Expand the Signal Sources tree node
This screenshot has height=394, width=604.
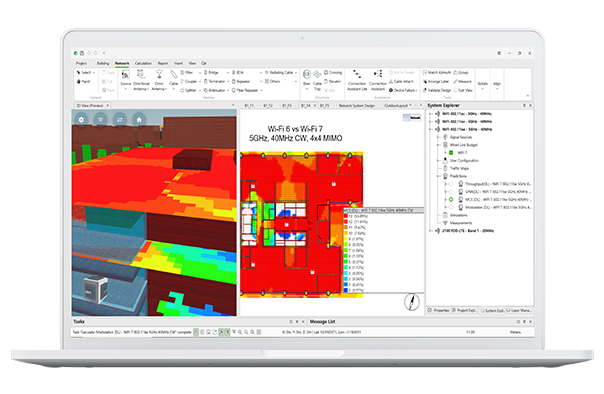438,137
